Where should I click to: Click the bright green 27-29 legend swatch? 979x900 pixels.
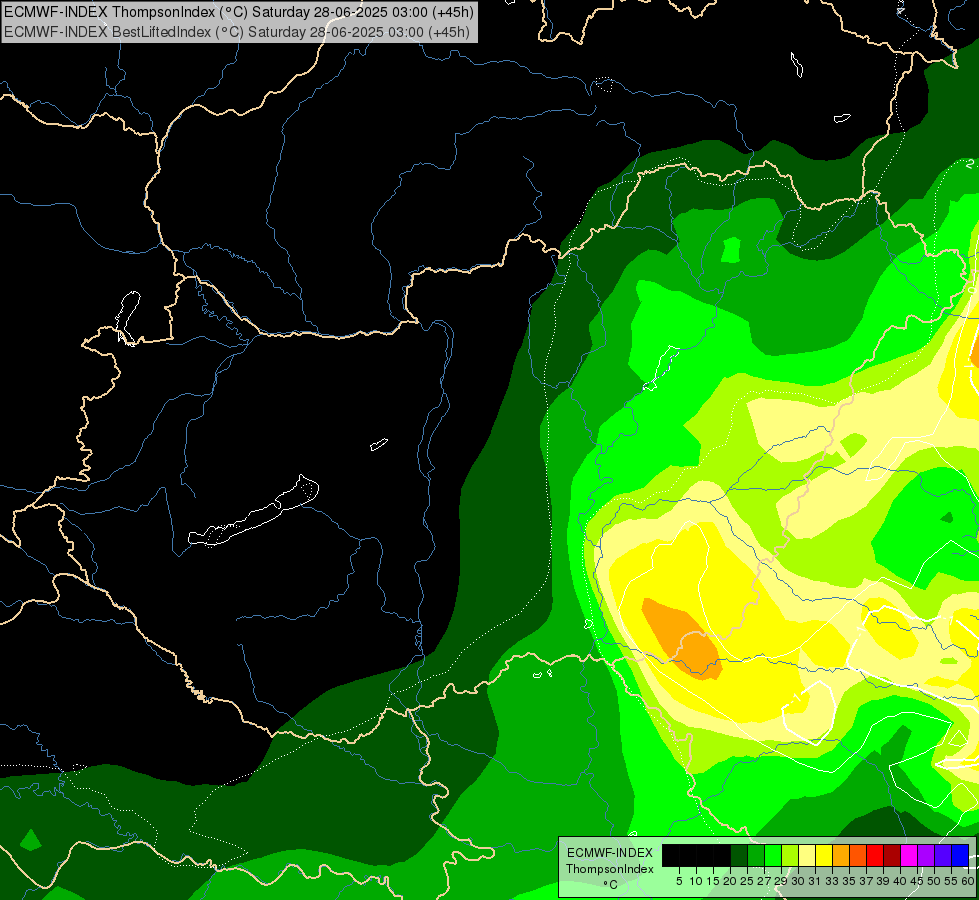(773, 856)
